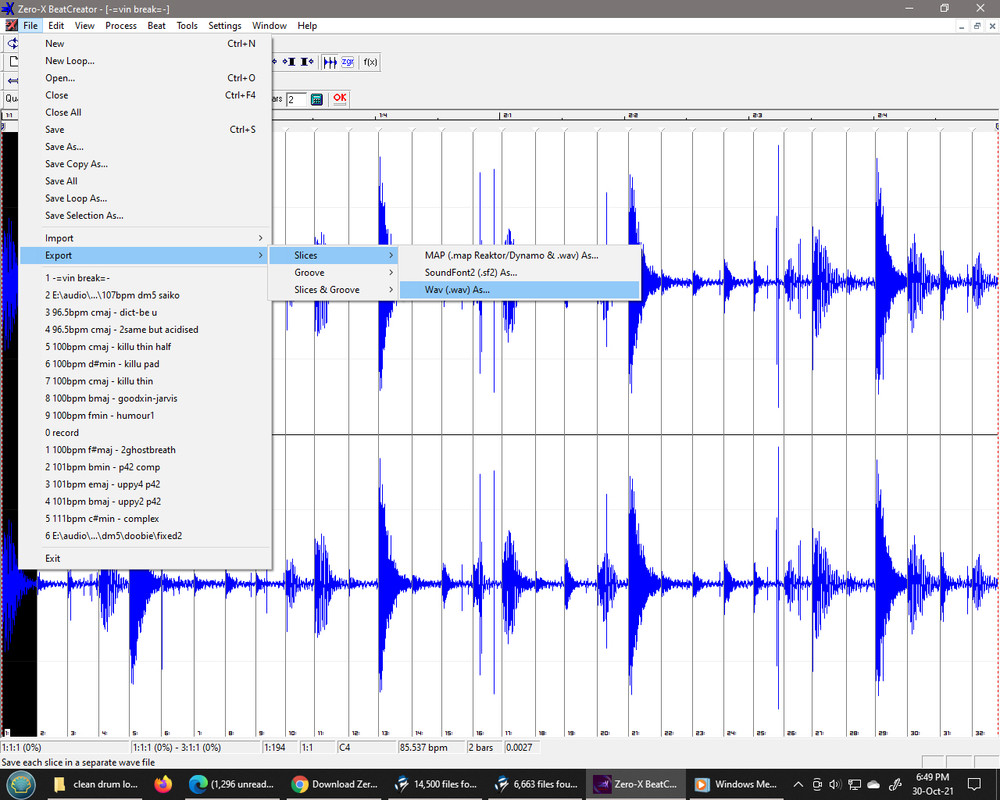Open the notification center icon
The image size is (1000, 800).
974,784
